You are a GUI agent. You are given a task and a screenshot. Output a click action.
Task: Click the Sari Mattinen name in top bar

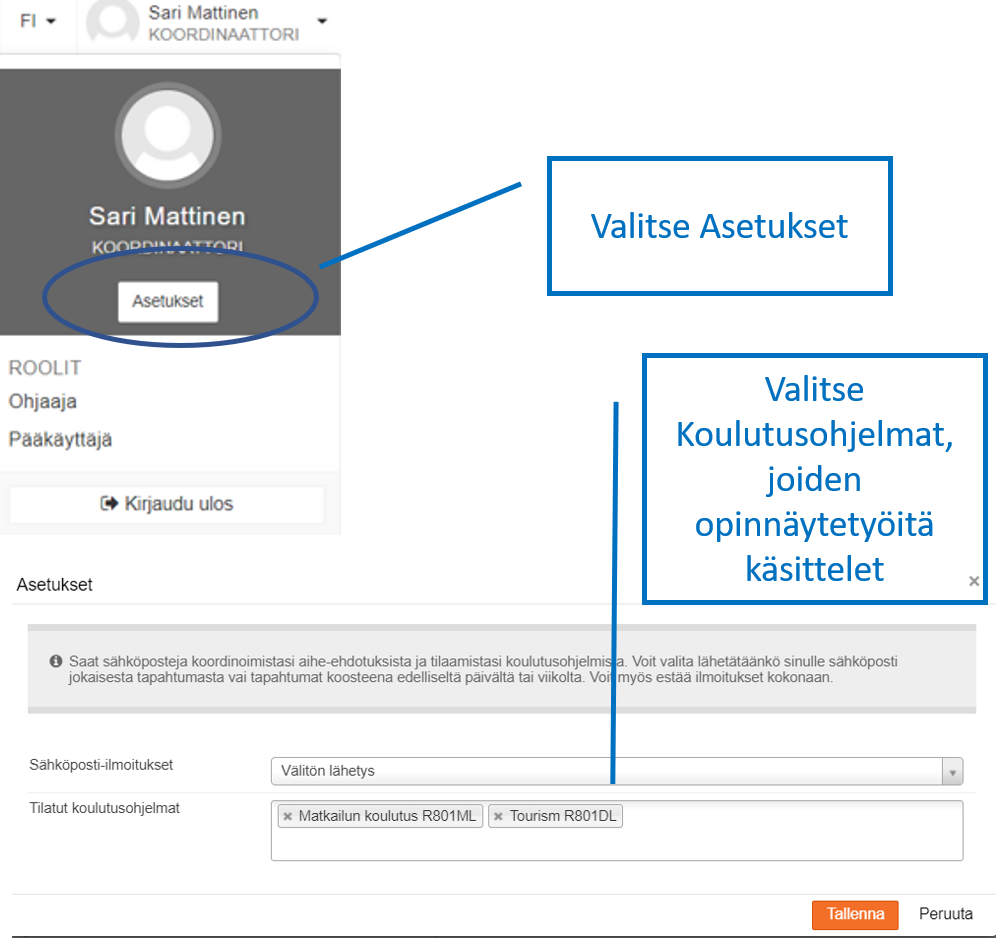(203, 13)
